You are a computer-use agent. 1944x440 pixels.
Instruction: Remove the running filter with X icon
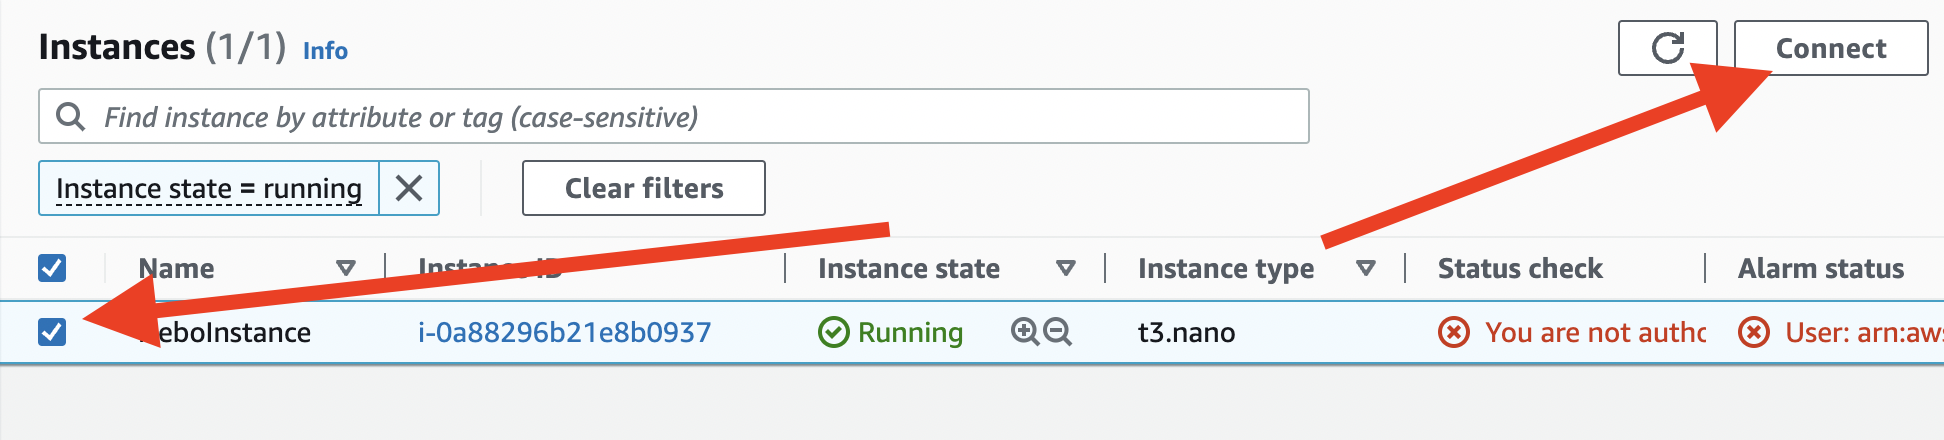click(409, 188)
